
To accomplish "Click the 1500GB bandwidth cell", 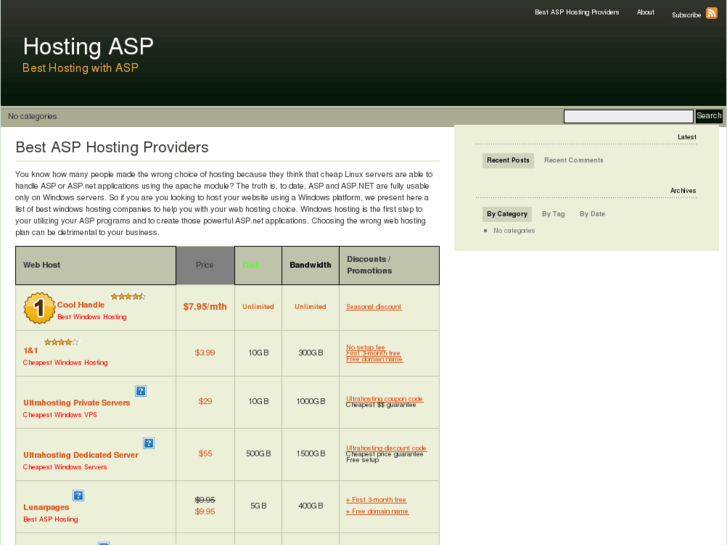I will click(x=311, y=454).
